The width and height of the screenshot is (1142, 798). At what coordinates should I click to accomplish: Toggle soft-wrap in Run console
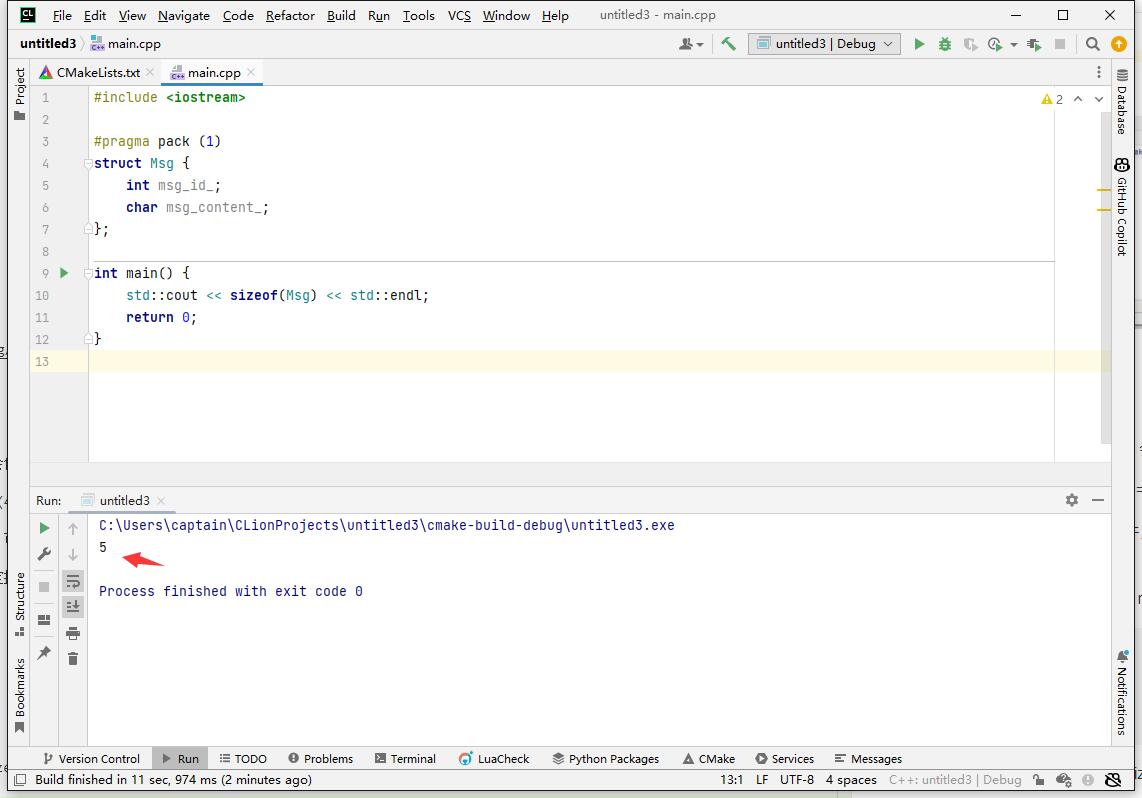pyautogui.click(x=73, y=581)
